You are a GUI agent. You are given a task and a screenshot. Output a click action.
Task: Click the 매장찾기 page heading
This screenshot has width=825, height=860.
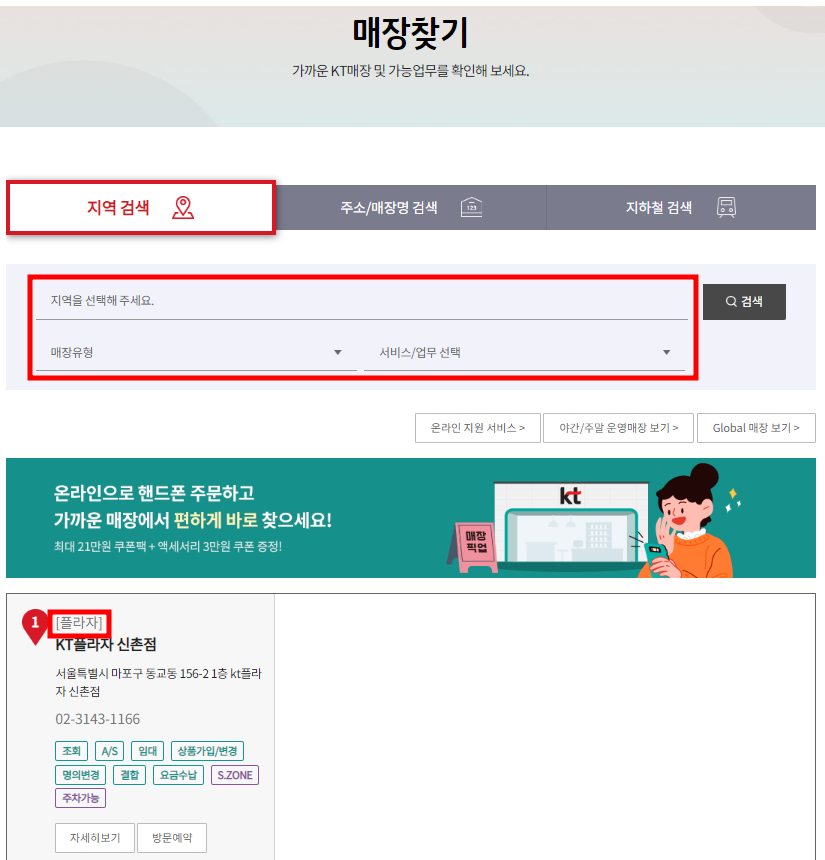pyautogui.click(x=410, y=33)
